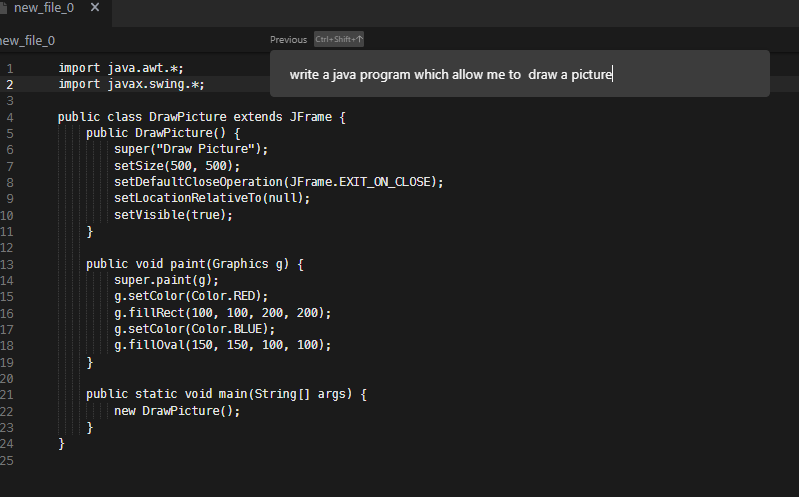Click line number 13 in the gutter

point(8,264)
